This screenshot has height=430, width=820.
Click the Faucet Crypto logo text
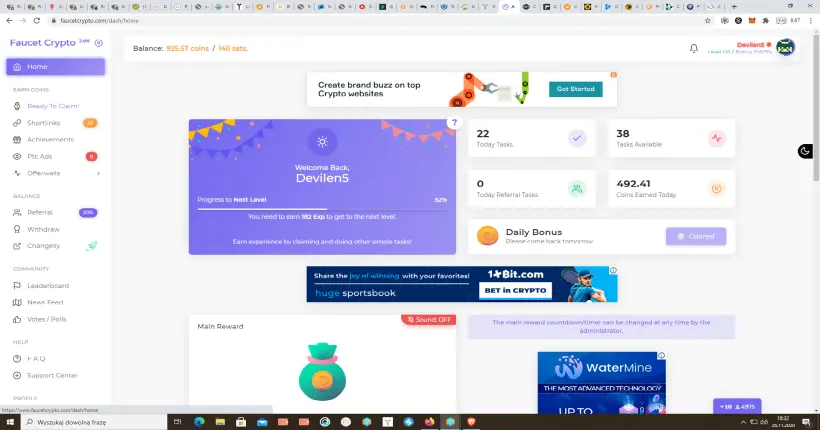42,43
